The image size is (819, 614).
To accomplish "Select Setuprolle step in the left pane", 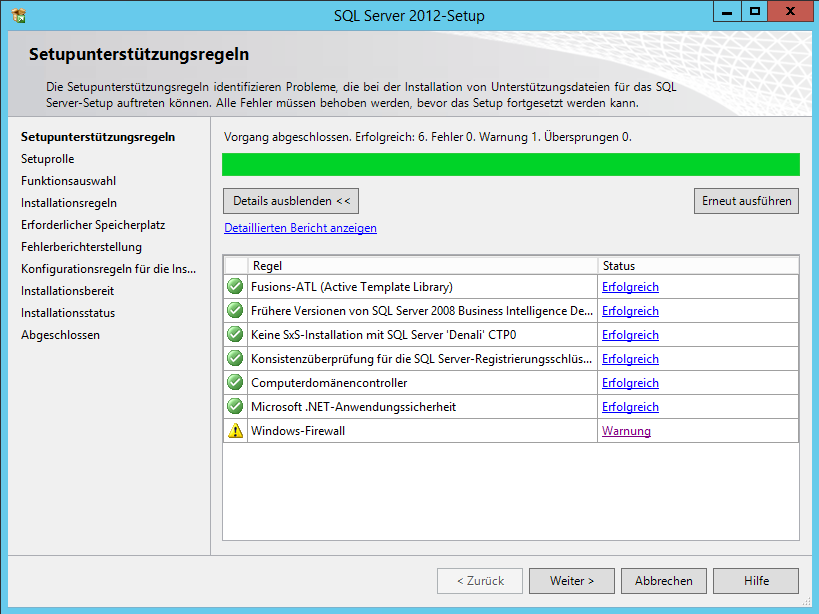I will click(47, 159).
